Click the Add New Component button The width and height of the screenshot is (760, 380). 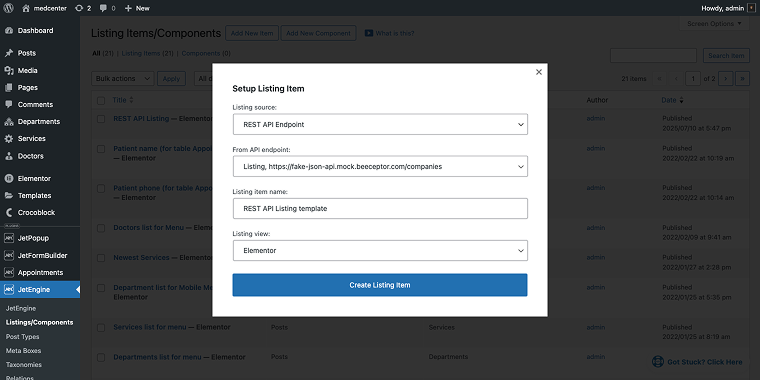318,33
